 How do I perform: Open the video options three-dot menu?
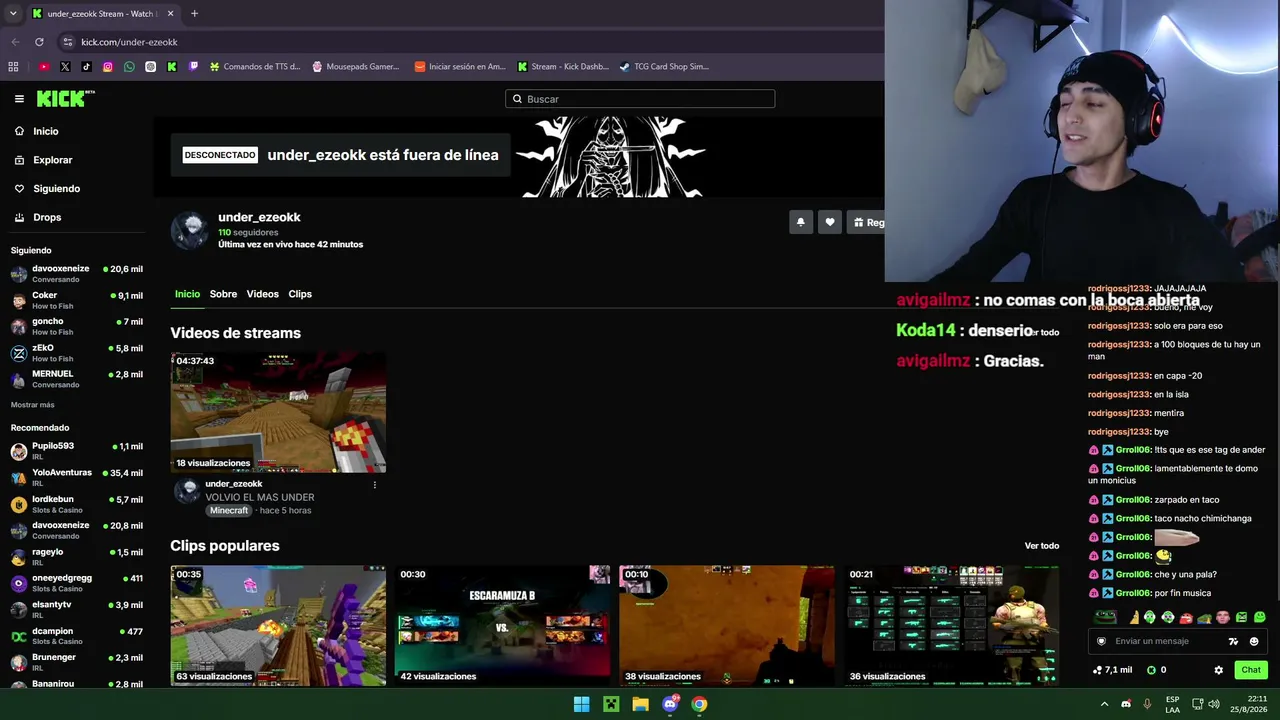coord(375,485)
